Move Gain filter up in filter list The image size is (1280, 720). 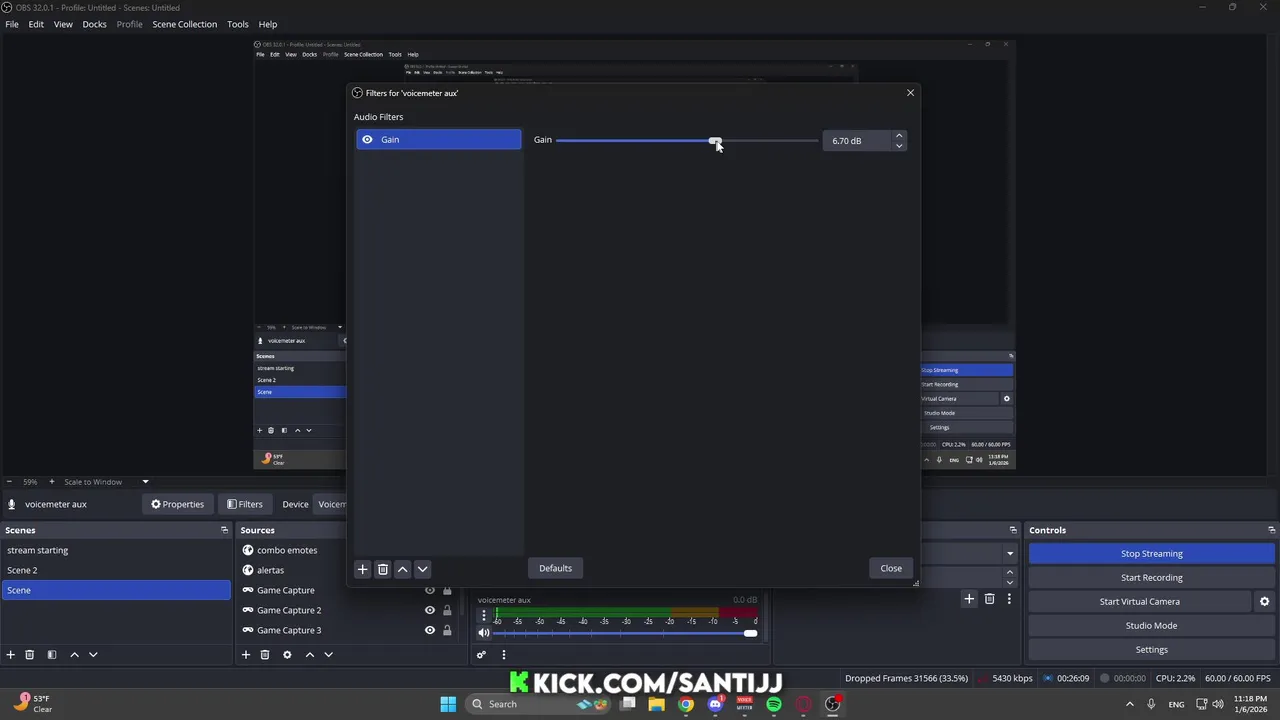click(x=403, y=569)
